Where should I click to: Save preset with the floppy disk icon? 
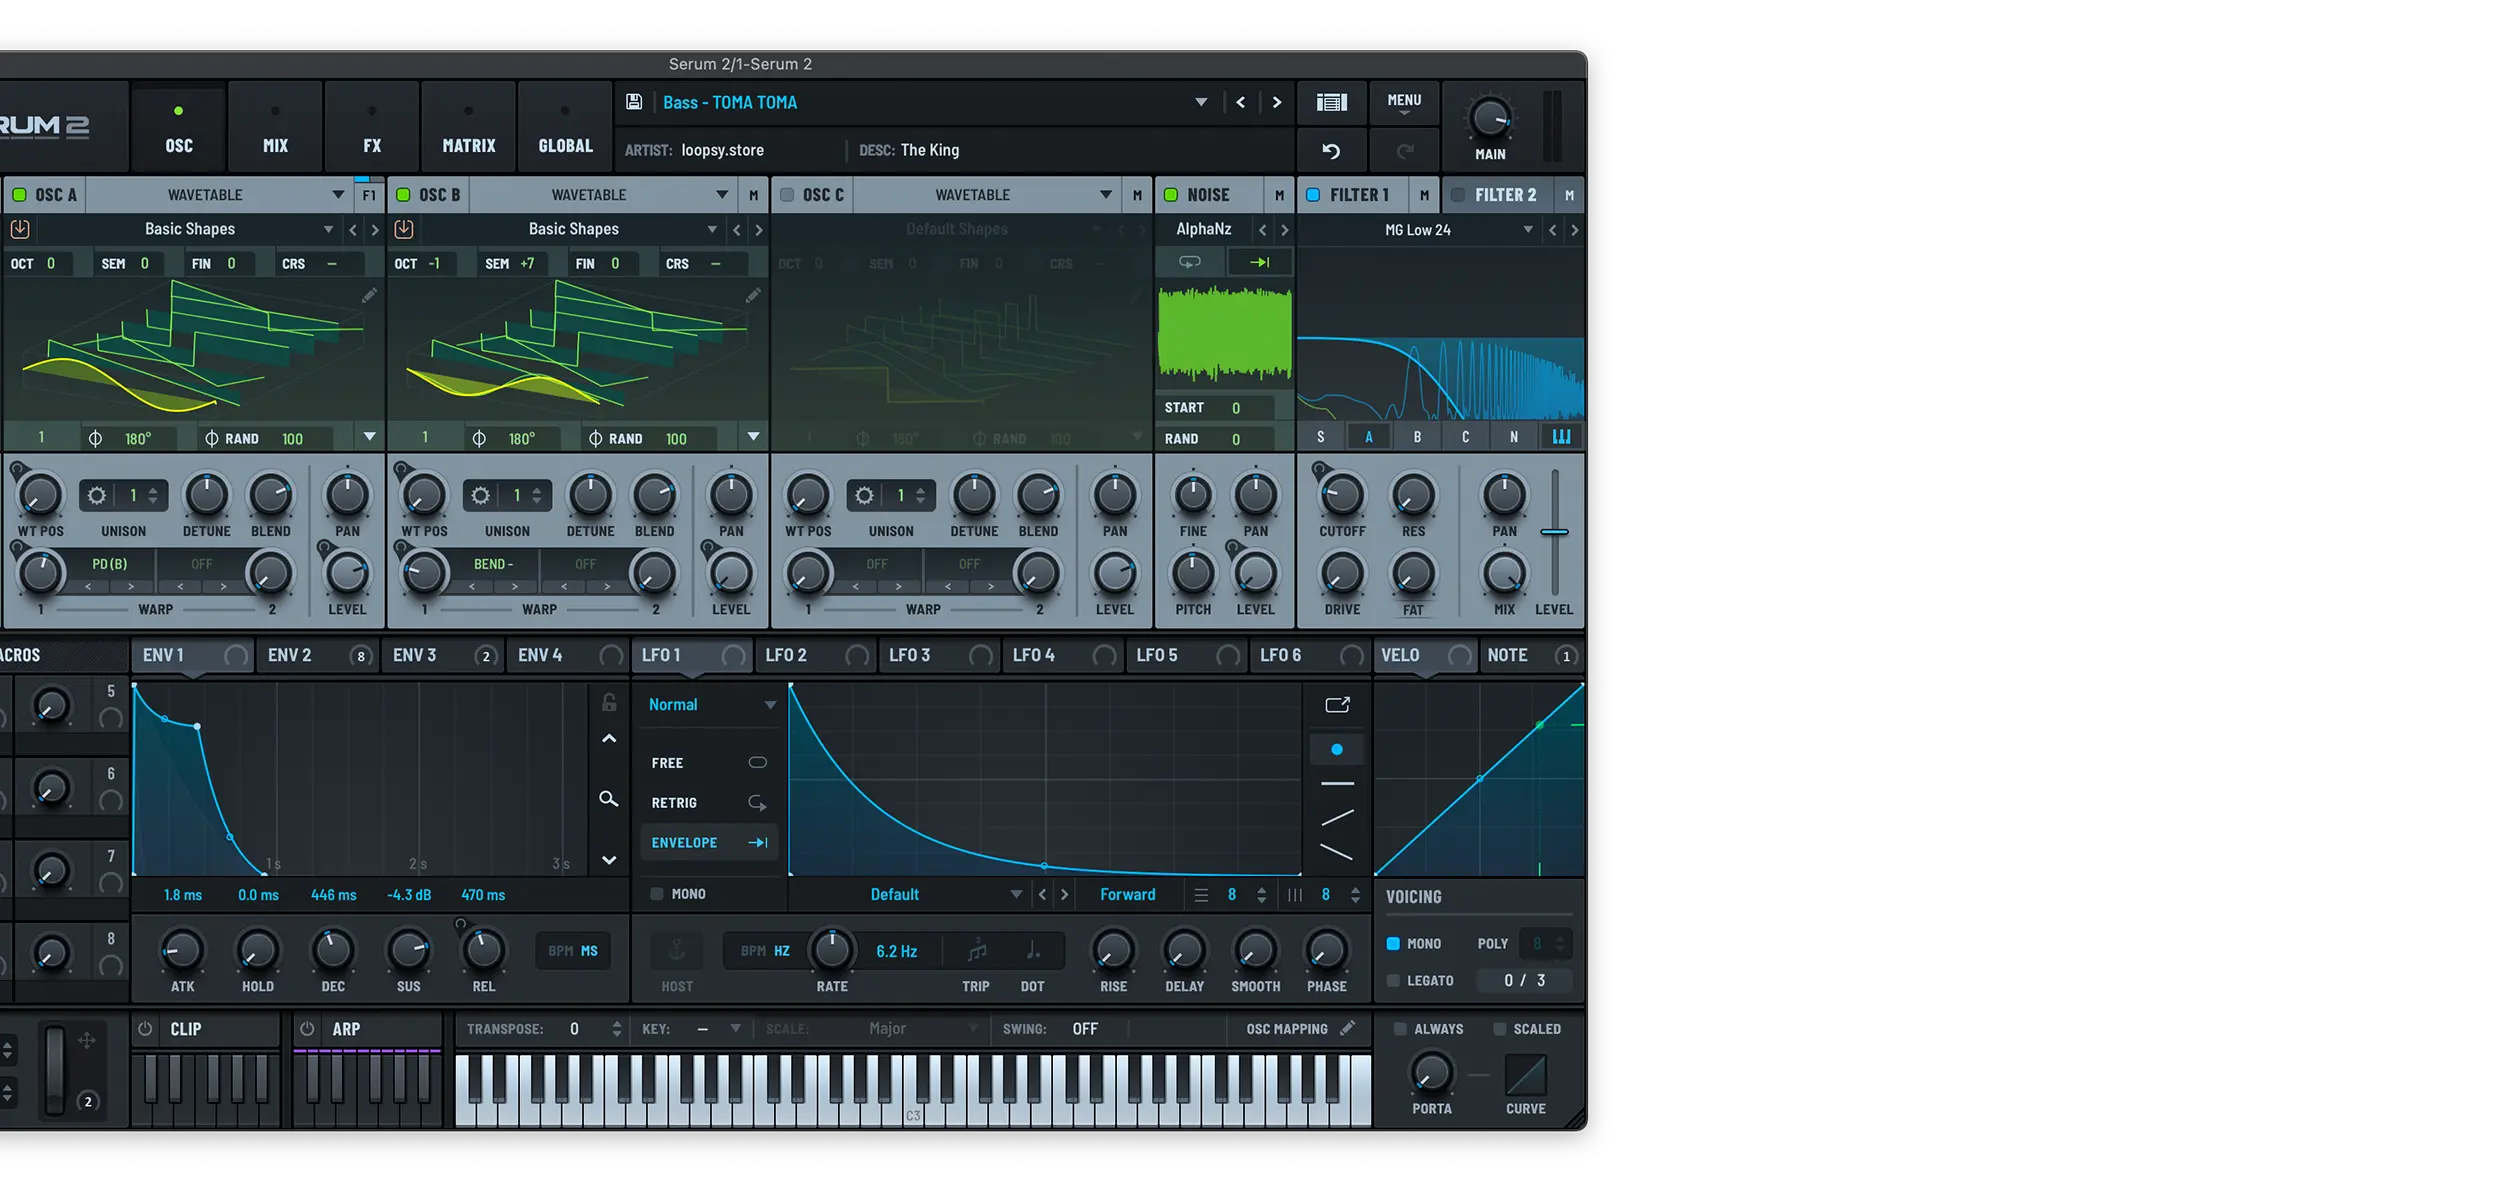tap(634, 102)
